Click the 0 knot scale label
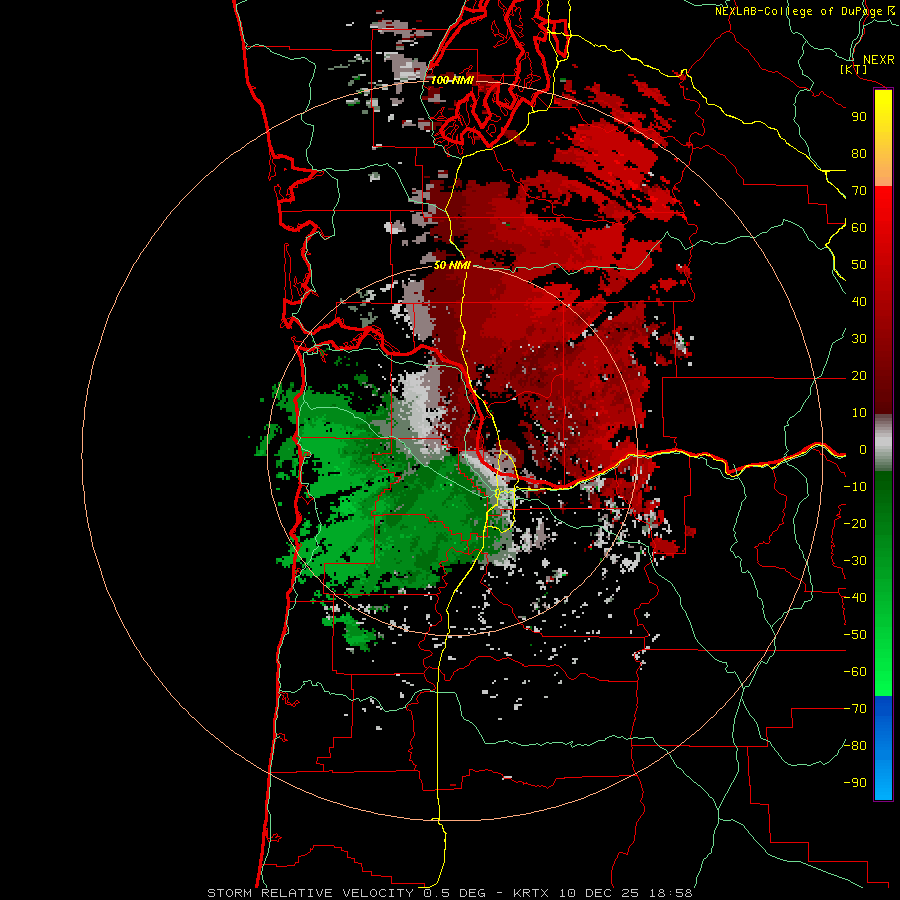 click(x=863, y=450)
